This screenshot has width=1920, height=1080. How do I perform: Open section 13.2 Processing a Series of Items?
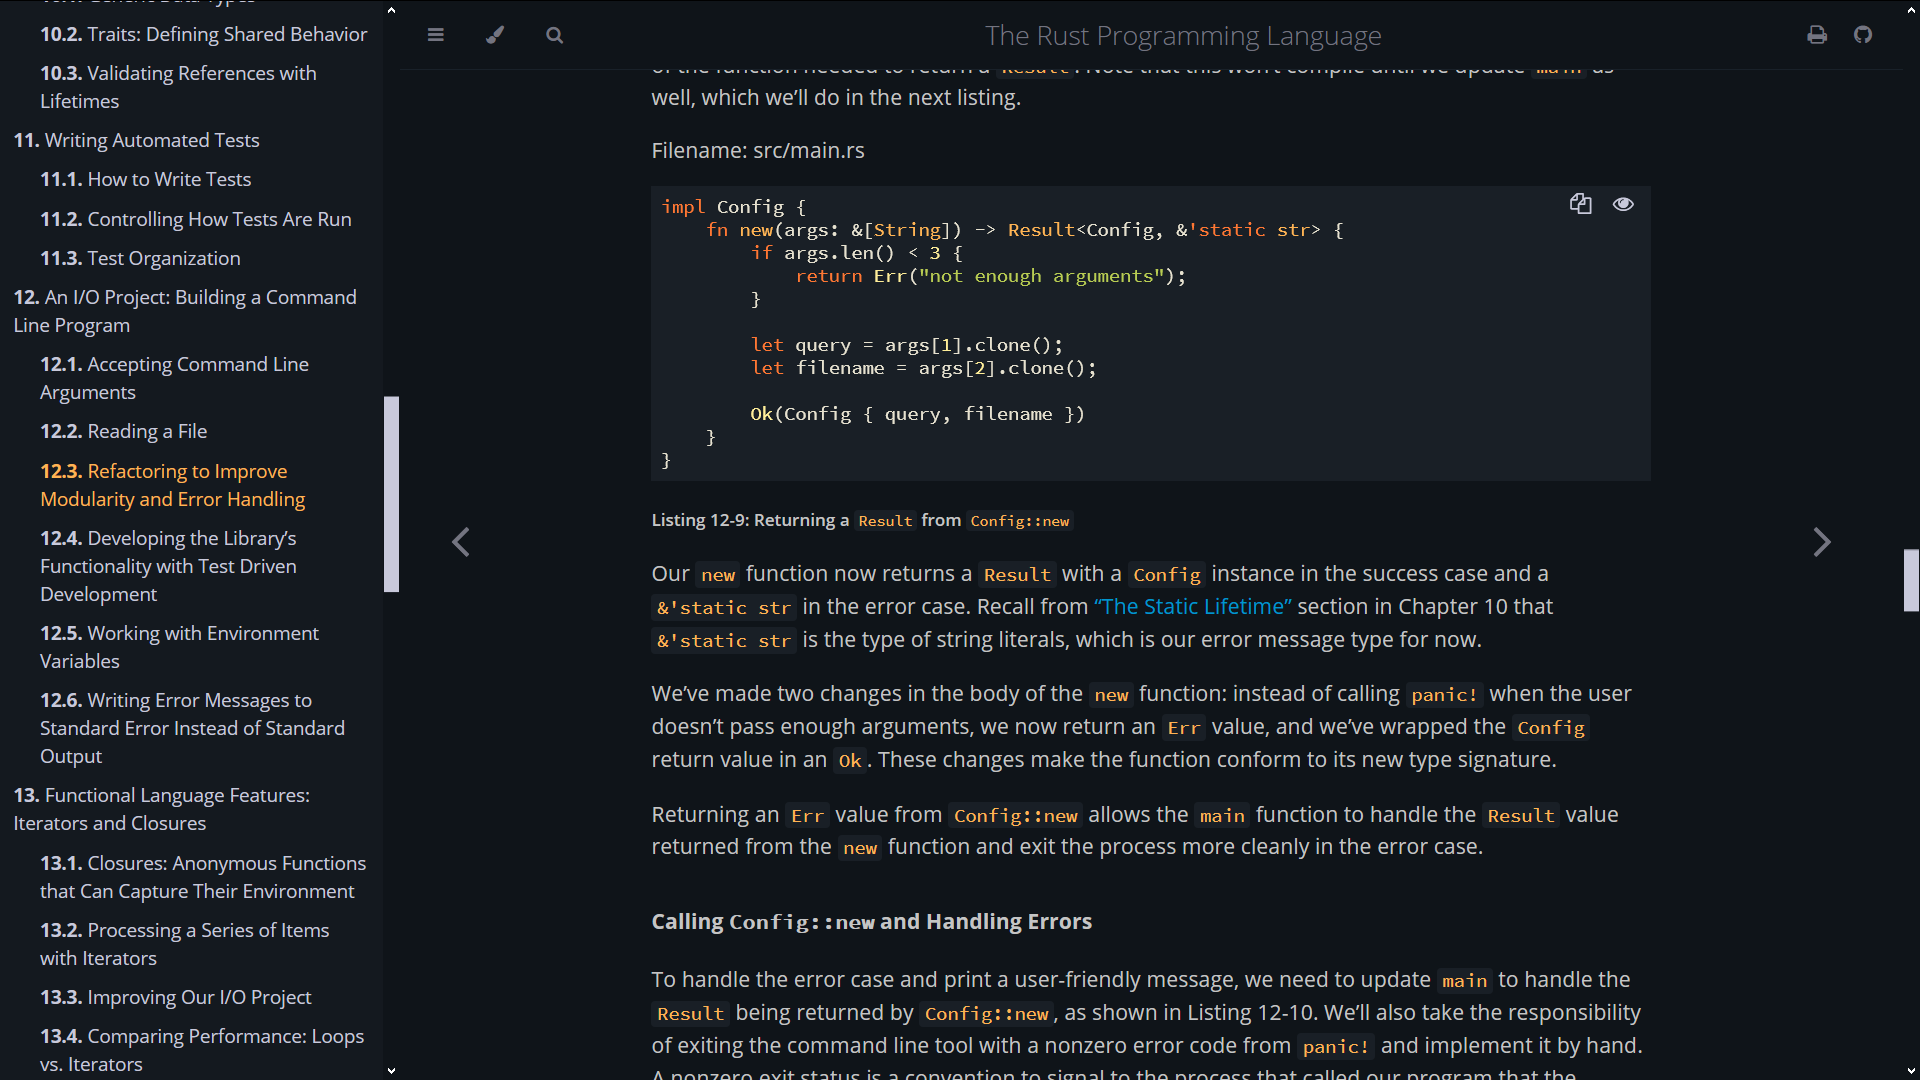pyautogui.click(x=184, y=944)
